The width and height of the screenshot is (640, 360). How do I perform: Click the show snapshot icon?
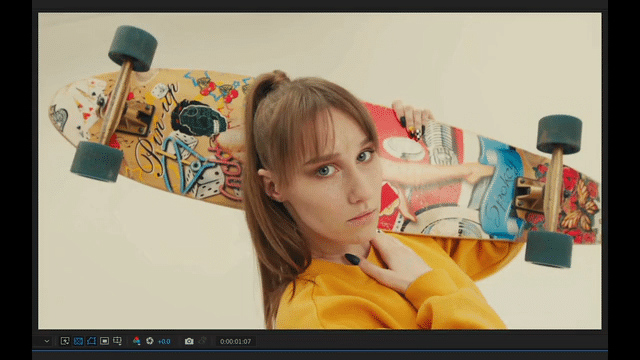point(202,341)
